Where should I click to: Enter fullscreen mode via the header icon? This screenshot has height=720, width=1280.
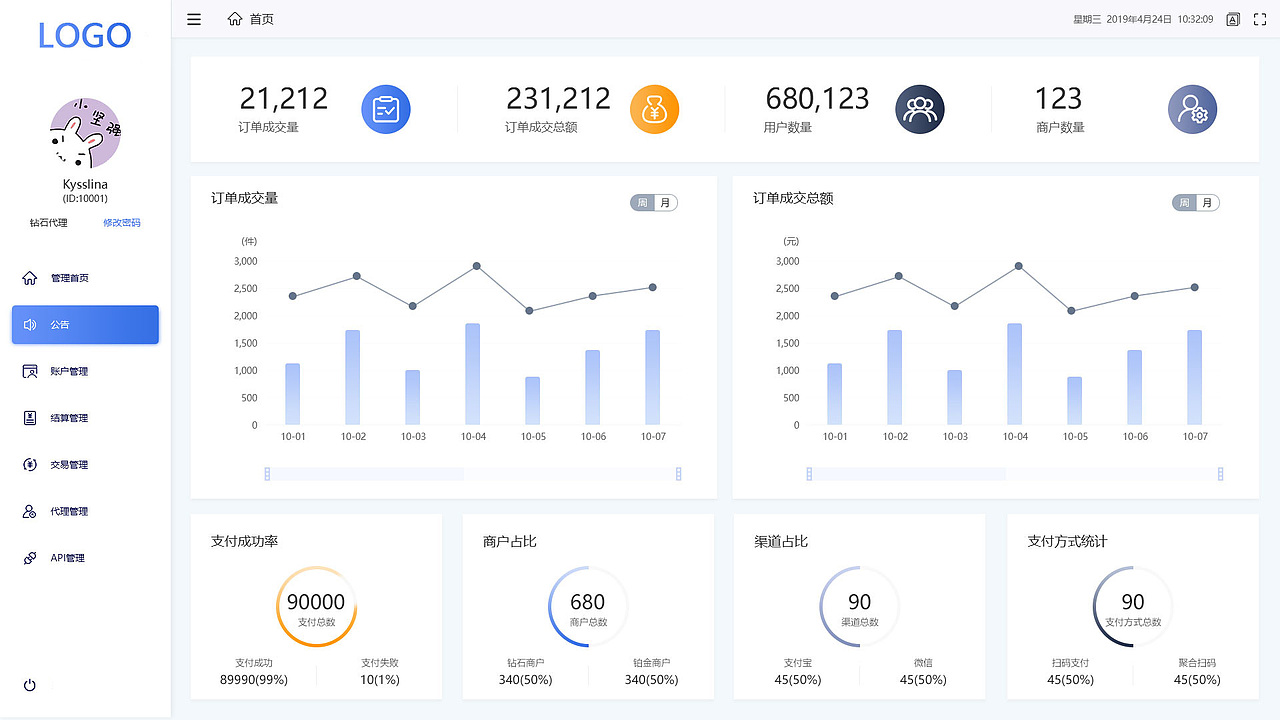[x=1260, y=19]
